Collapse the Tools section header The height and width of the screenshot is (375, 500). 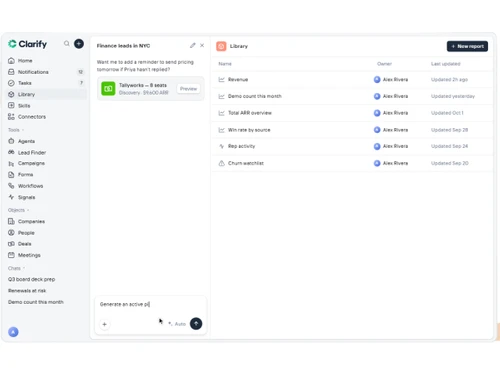point(16,130)
